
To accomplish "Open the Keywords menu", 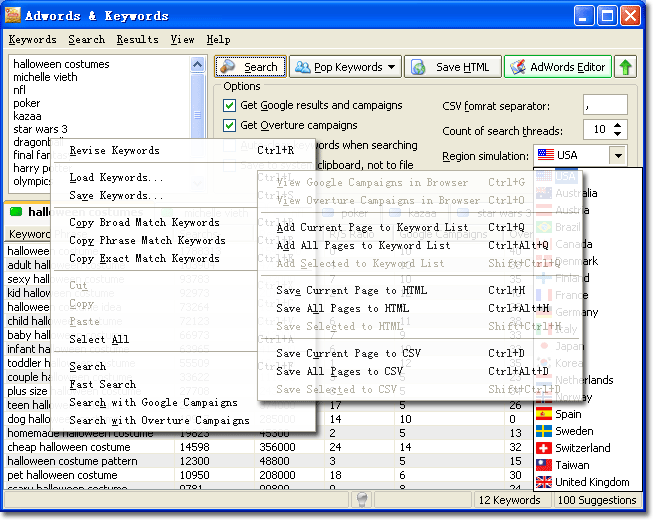I will pyautogui.click(x=33, y=39).
